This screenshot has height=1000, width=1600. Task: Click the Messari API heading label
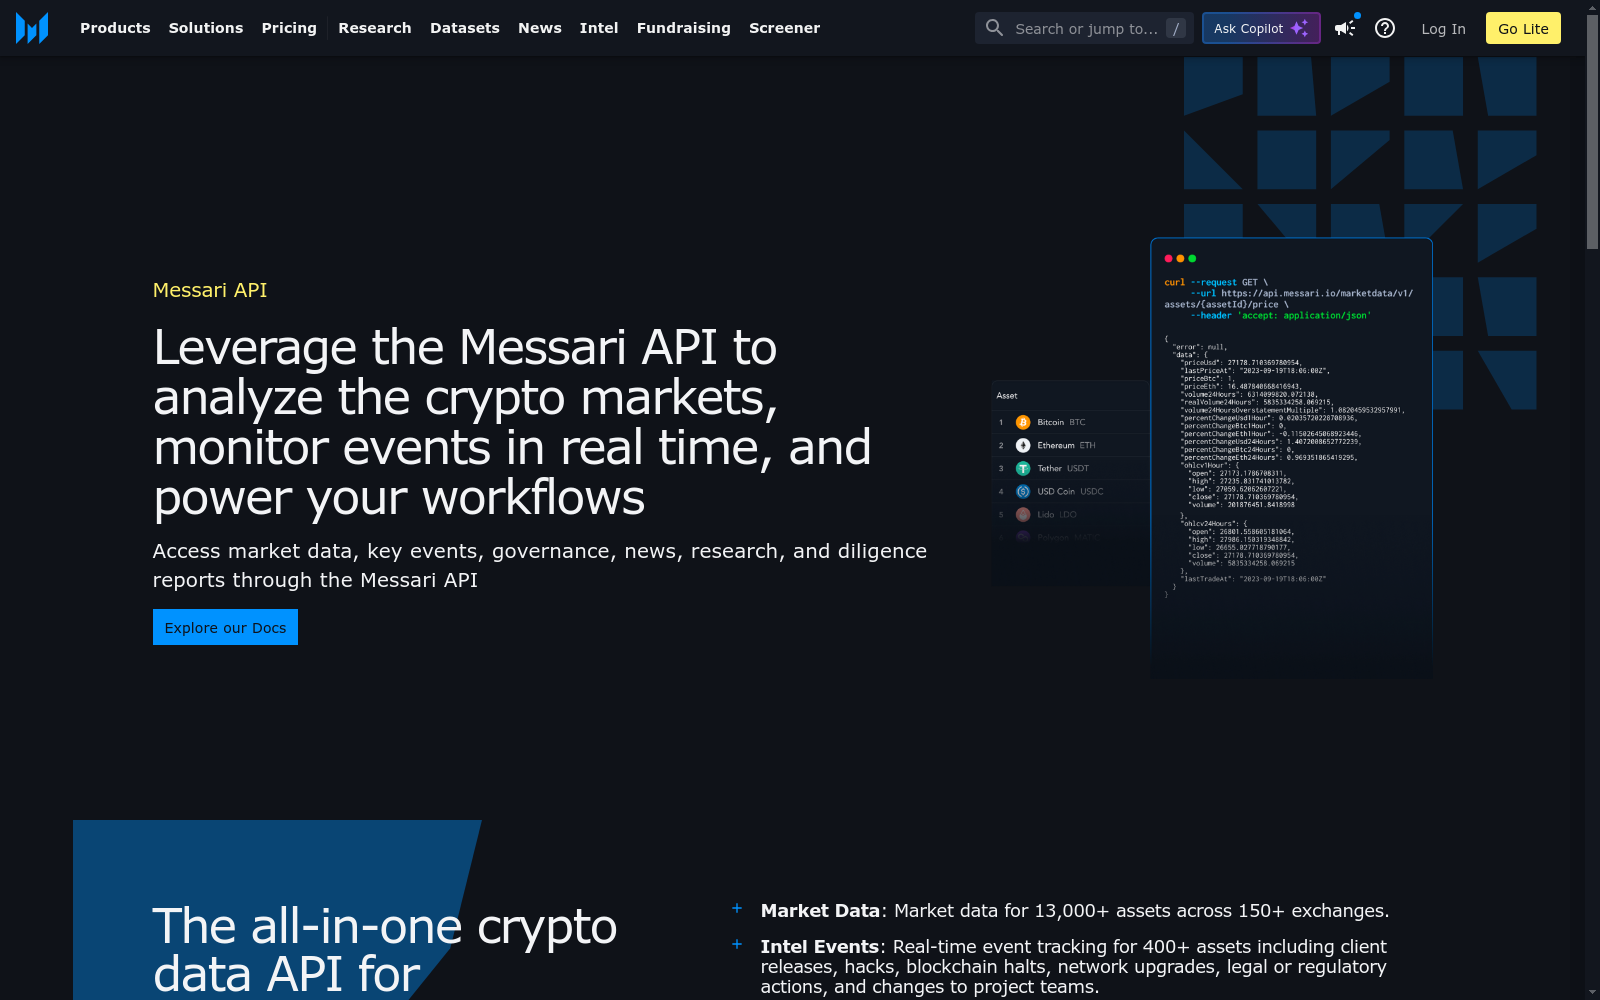pos(210,290)
